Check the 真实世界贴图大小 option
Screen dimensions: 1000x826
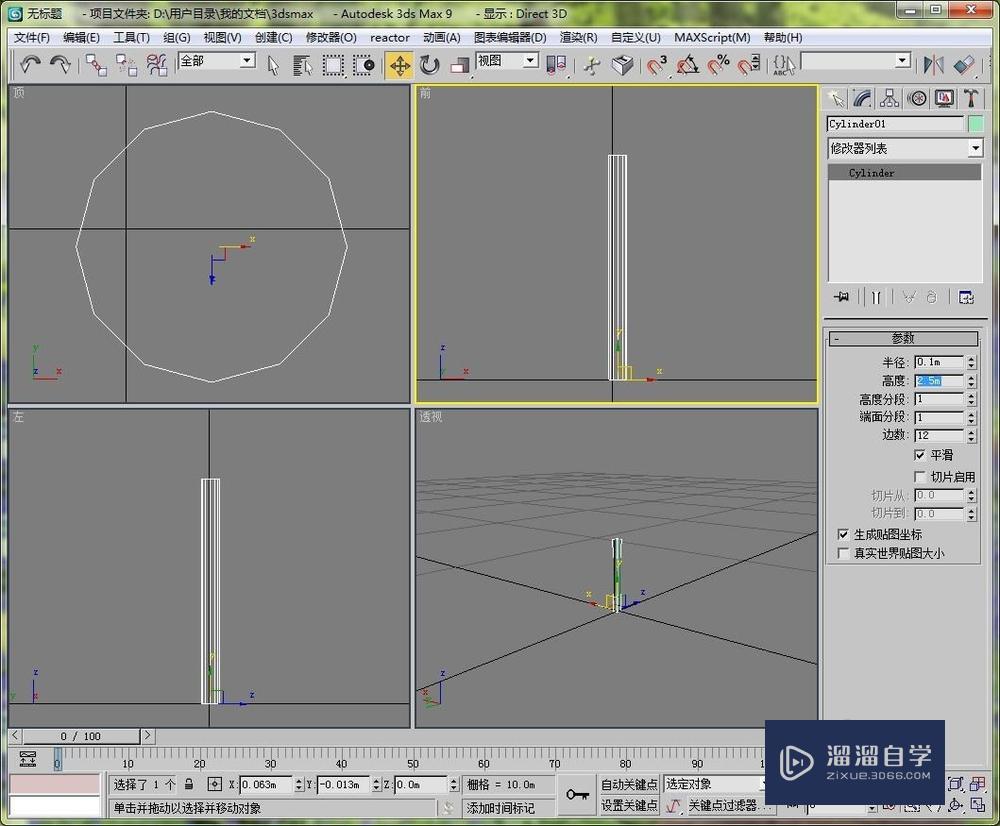pyautogui.click(x=843, y=553)
